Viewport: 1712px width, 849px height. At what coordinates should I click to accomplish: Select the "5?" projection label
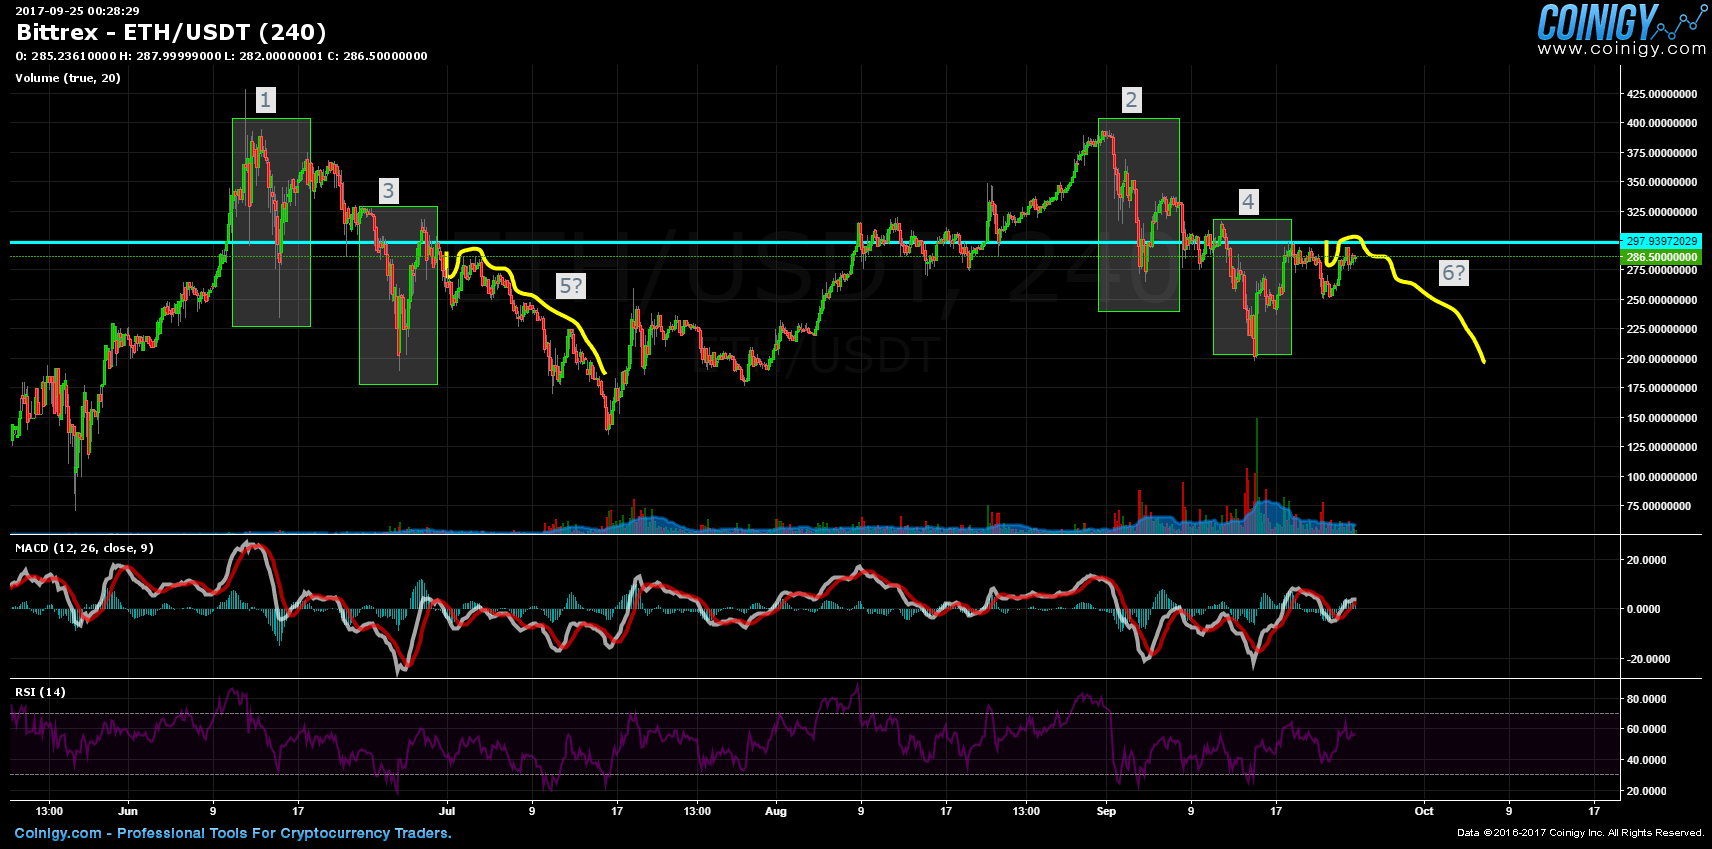570,286
